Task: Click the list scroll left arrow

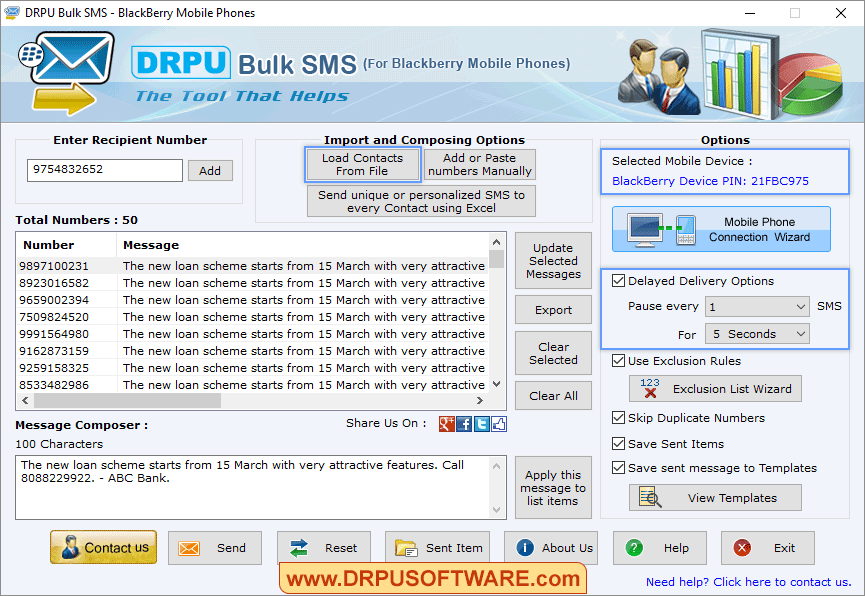Action: pos(25,401)
